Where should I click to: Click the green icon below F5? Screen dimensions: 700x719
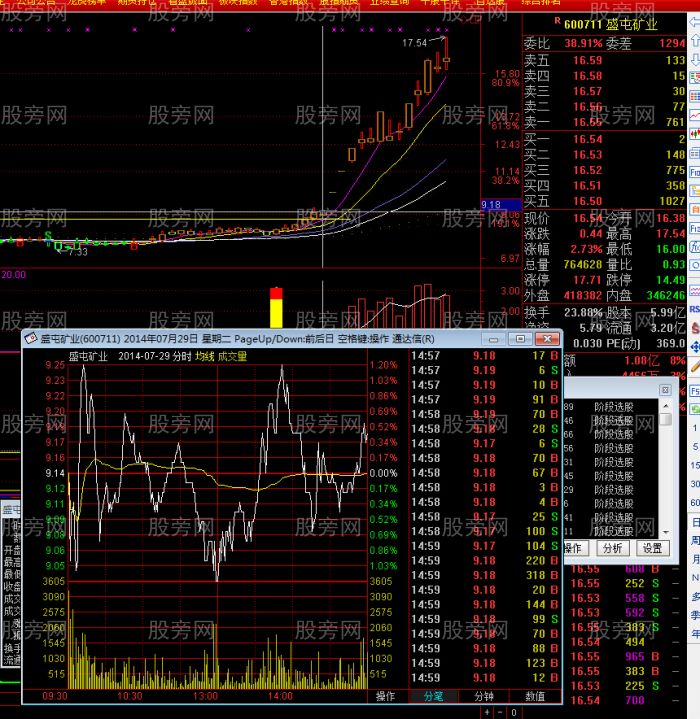coord(695,409)
